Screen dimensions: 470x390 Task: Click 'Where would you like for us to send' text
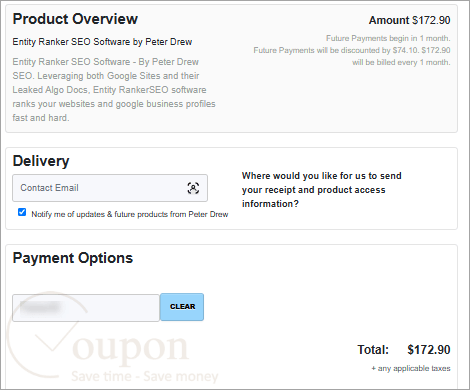[x=322, y=176]
